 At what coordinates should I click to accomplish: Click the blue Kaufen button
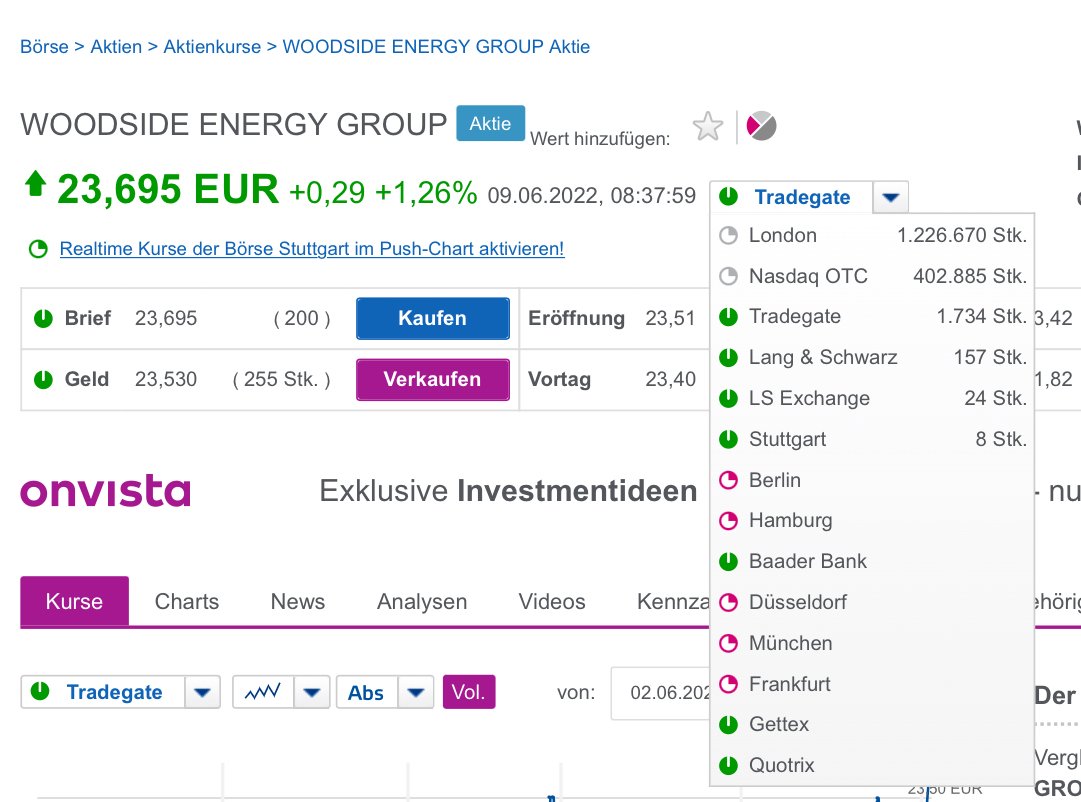tap(433, 319)
